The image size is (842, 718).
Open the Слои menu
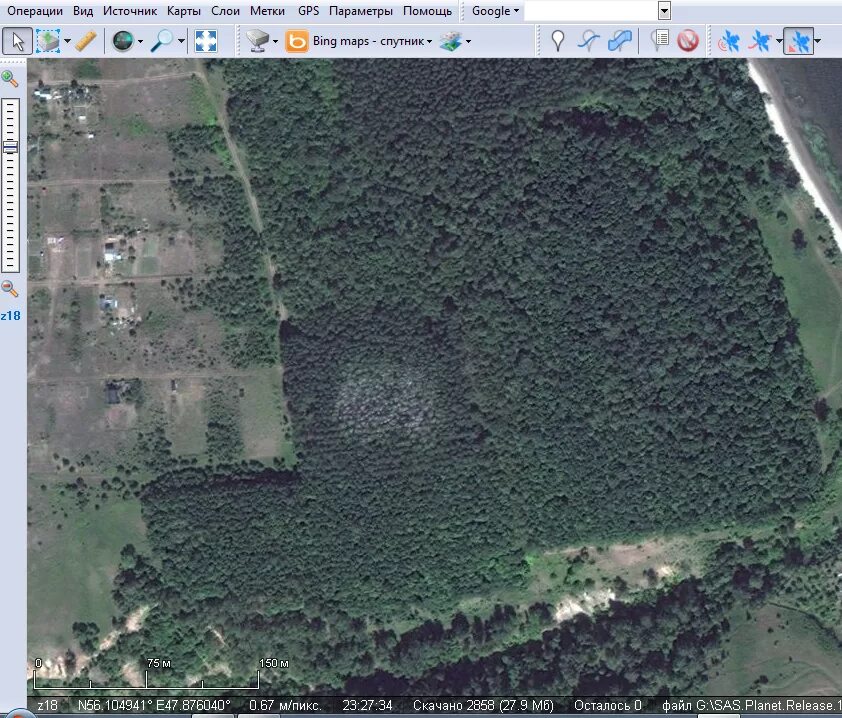coord(225,11)
